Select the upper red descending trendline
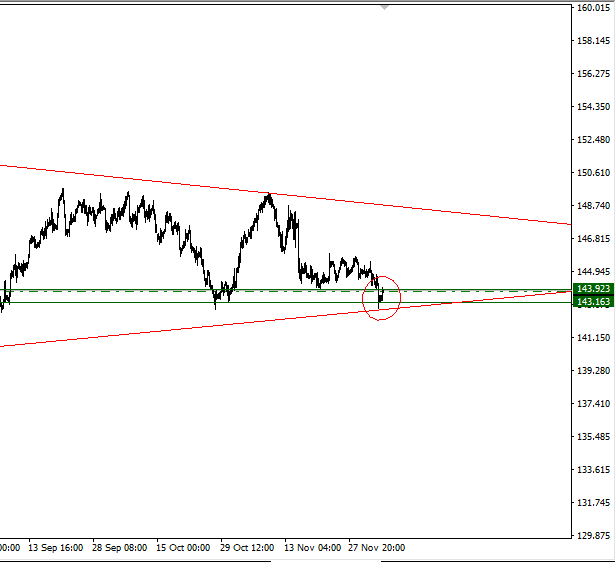This screenshot has height=562, width=615. point(286,195)
